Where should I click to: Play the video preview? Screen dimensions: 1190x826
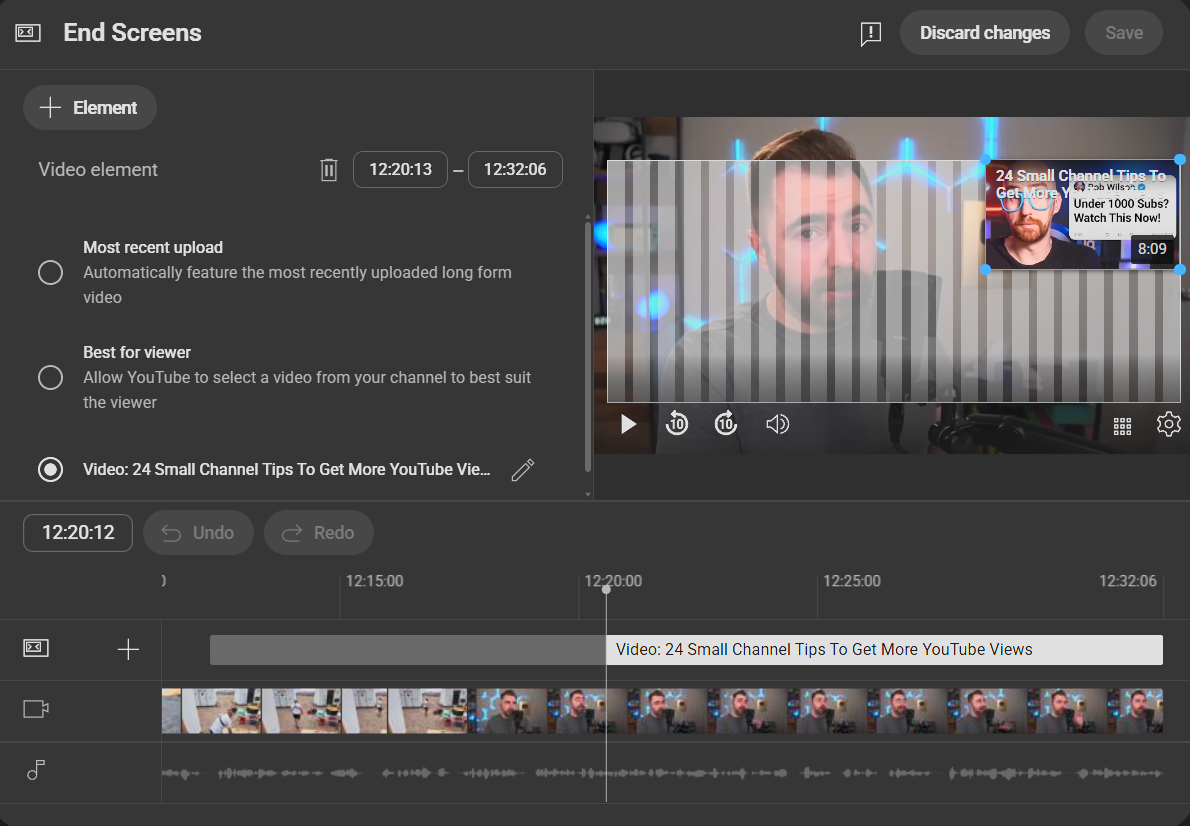[628, 424]
